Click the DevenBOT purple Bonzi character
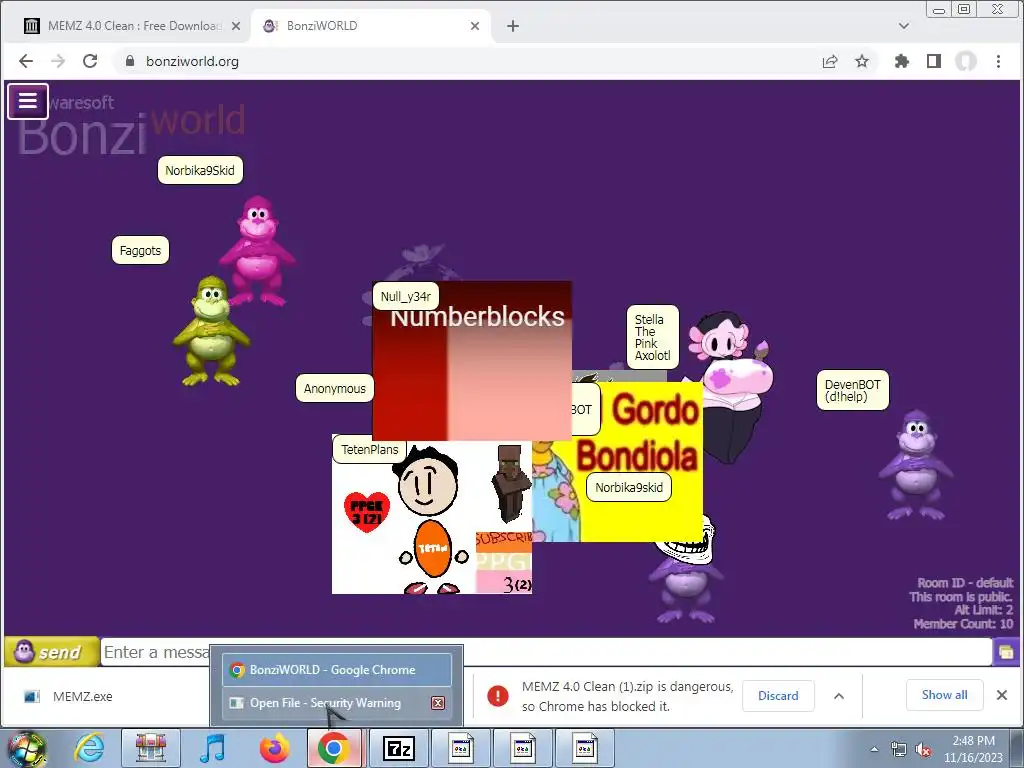This screenshot has height=768, width=1024. coord(916,465)
